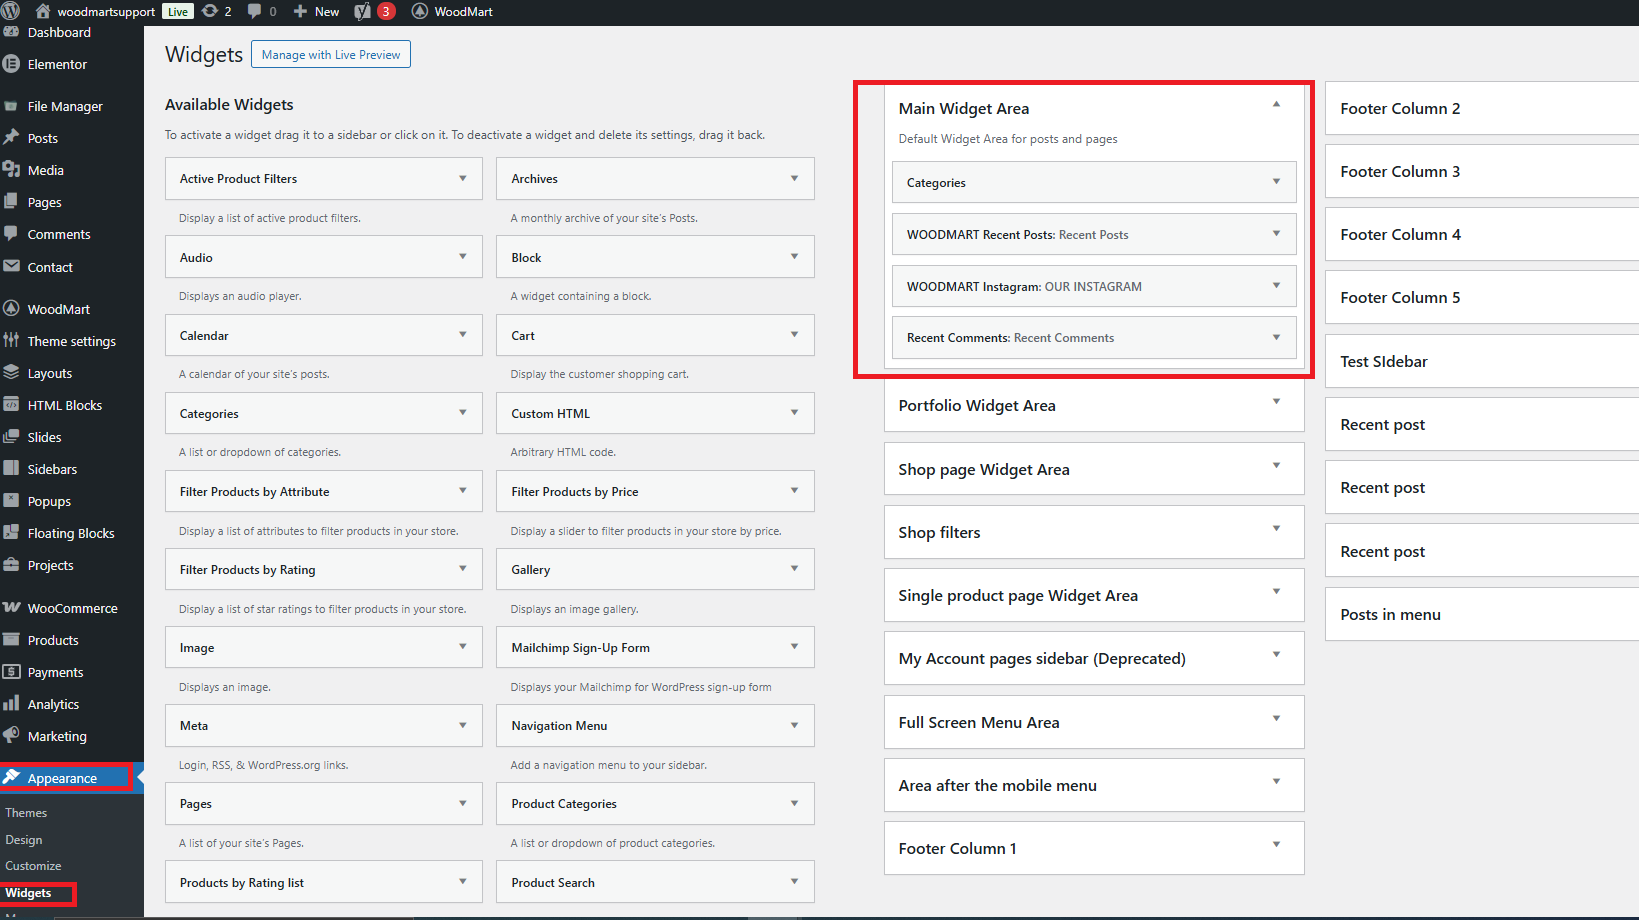Expand the Archives available widget
This screenshot has width=1639, height=920.
point(795,179)
